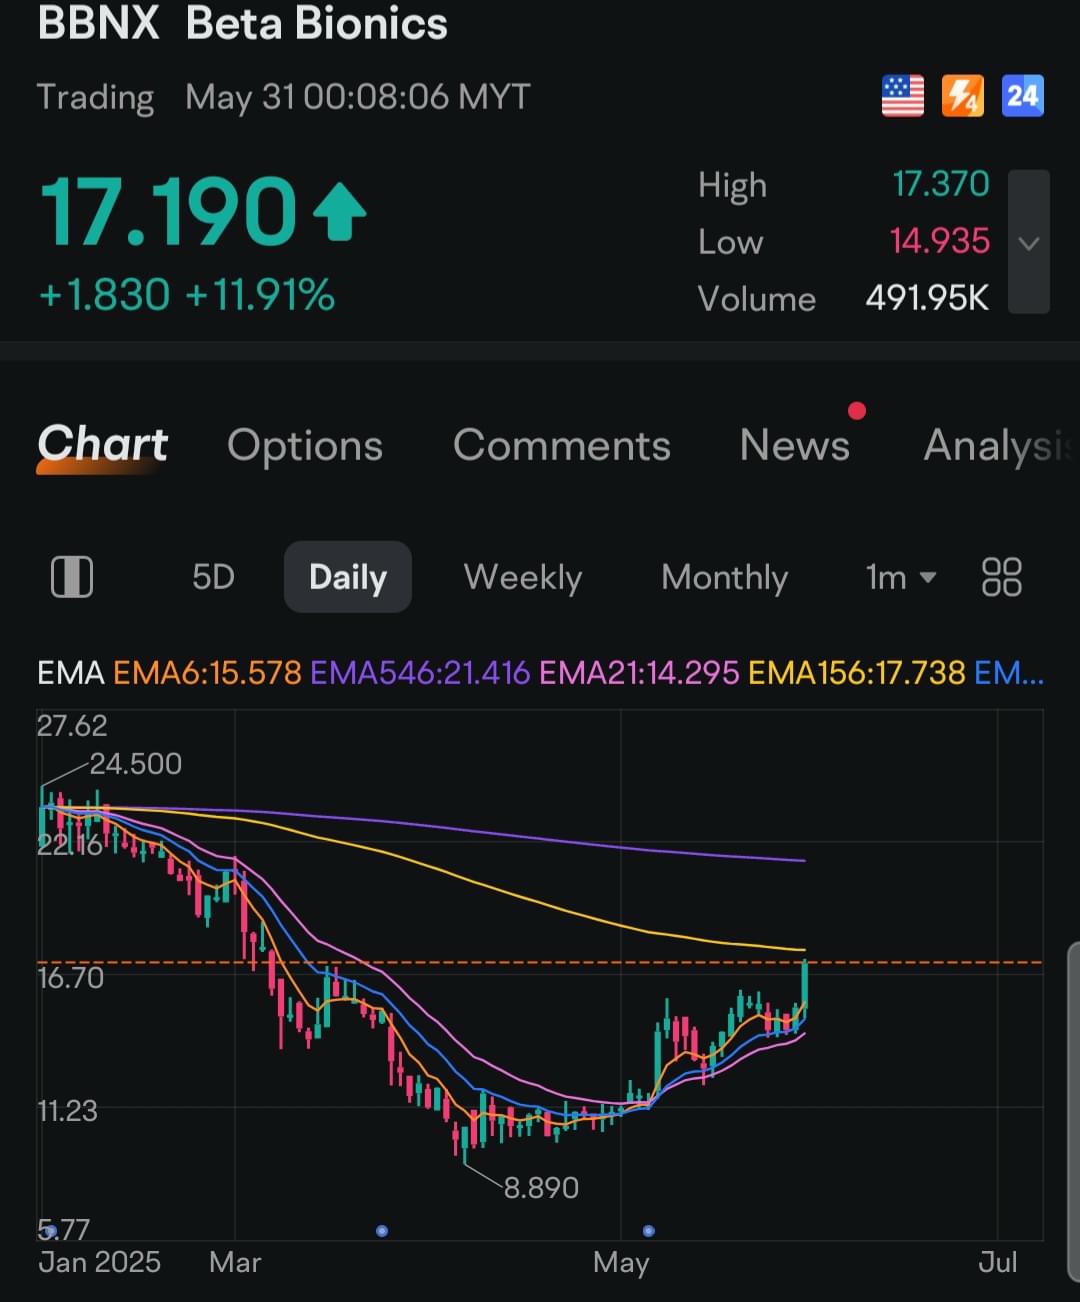Tap the 5.77 price axis label

(63, 1229)
